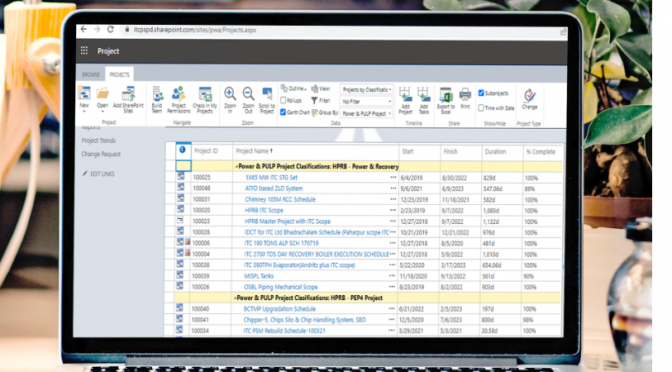Collapse HPRB - Power & Recovery group
This screenshot has width=672, height=372.
(x=237, y=167)
